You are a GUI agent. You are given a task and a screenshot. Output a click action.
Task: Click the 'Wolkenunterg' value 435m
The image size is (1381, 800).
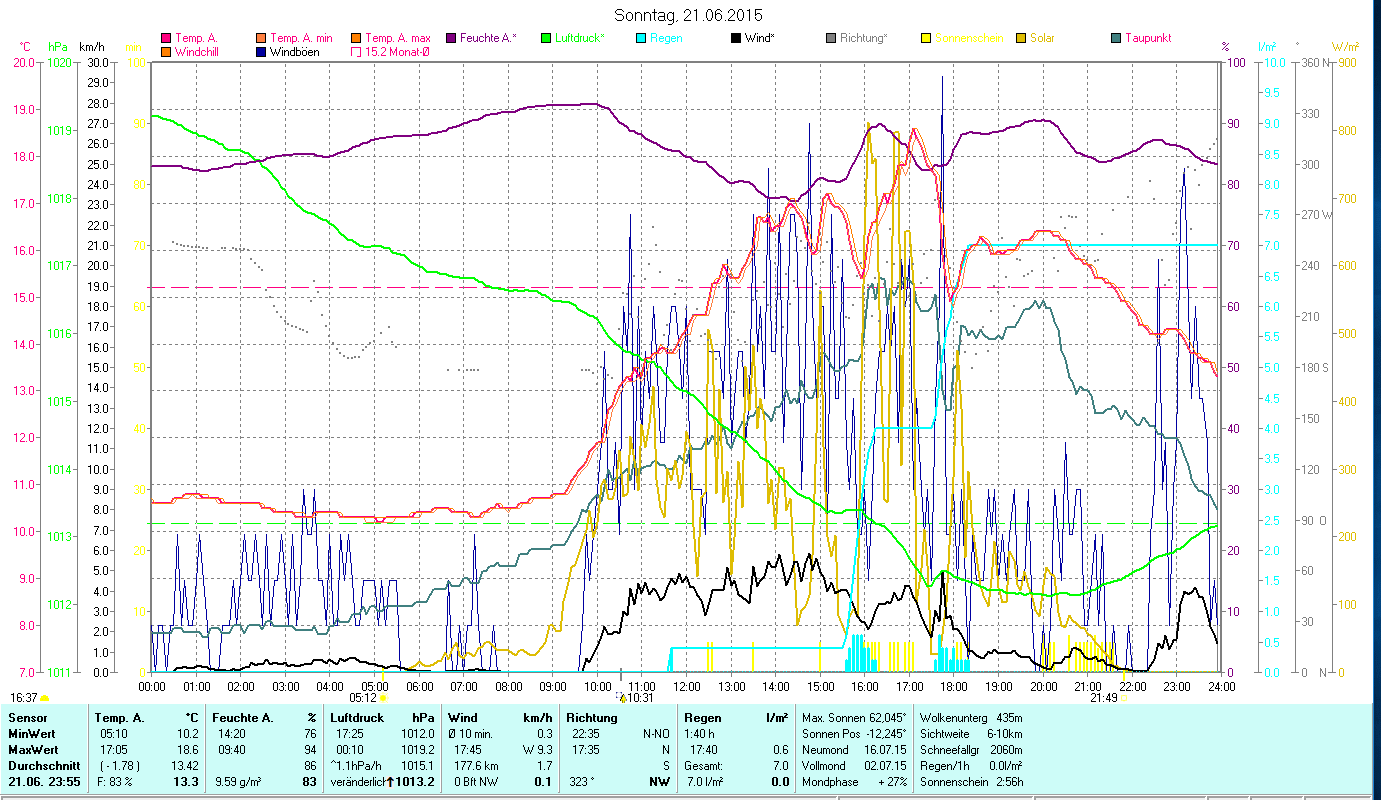pyautogui.click(x=1008, y=718)
